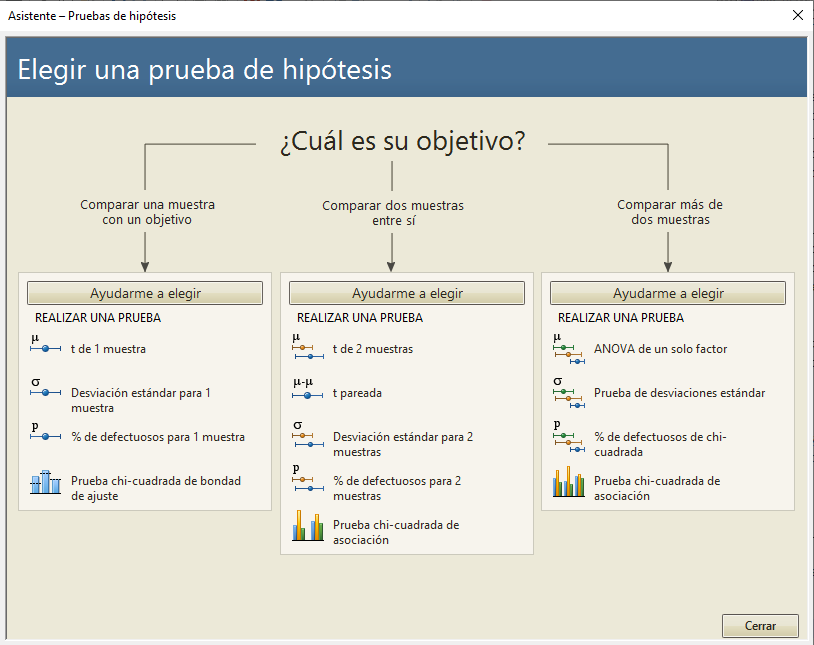Open Prueba chi-cuadrada de bondad de ajuste
Screen dimensions: 814x645
155,488
